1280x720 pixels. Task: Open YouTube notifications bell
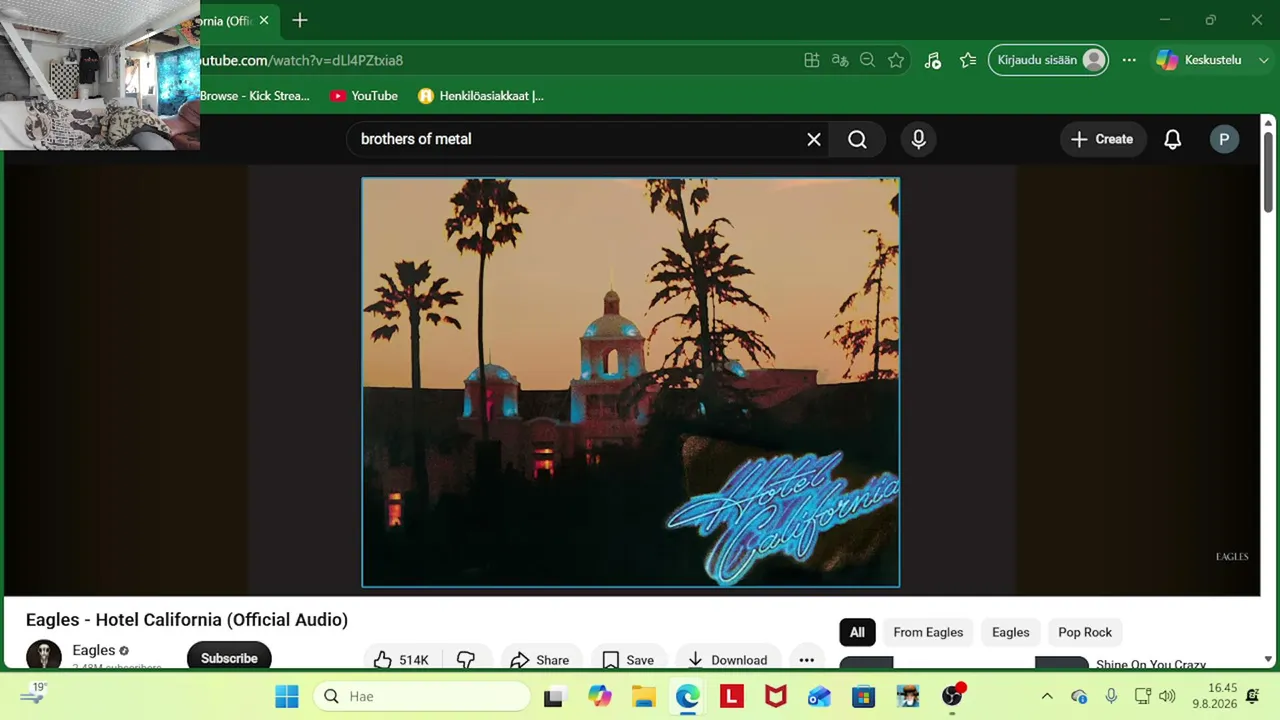[x=1173, y=139]
